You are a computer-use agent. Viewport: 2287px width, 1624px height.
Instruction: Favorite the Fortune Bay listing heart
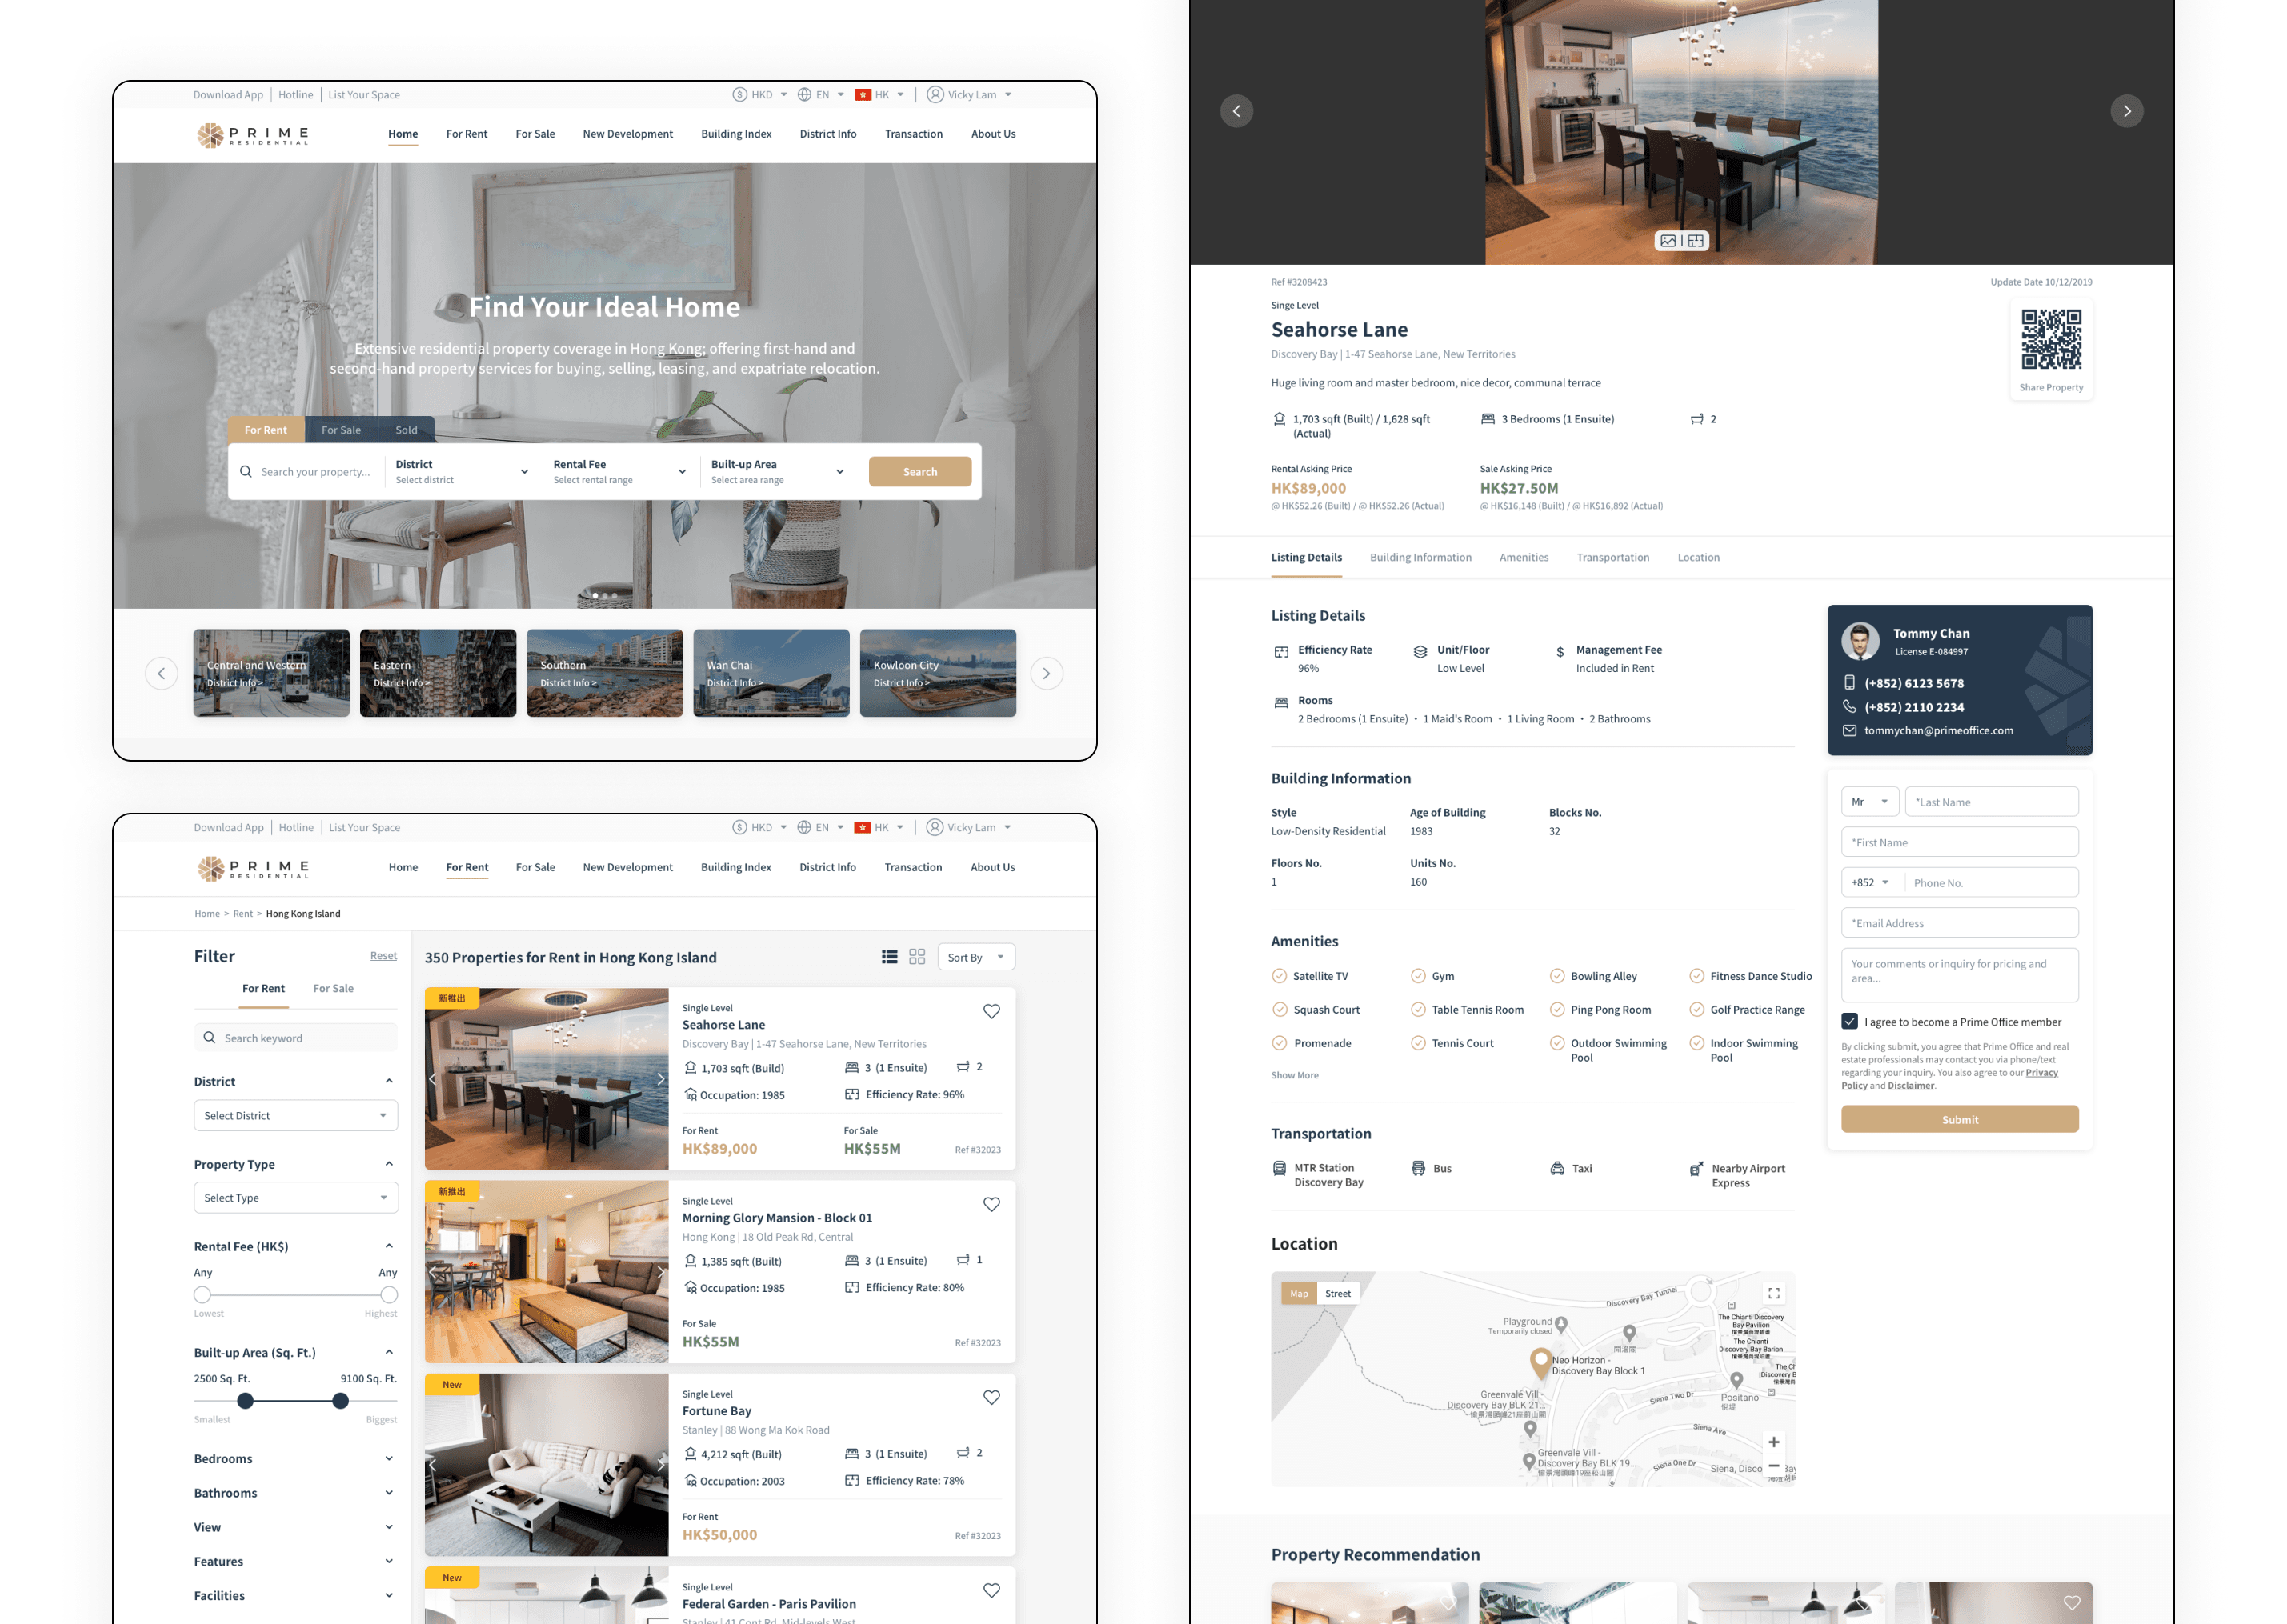coord(991,1397)
